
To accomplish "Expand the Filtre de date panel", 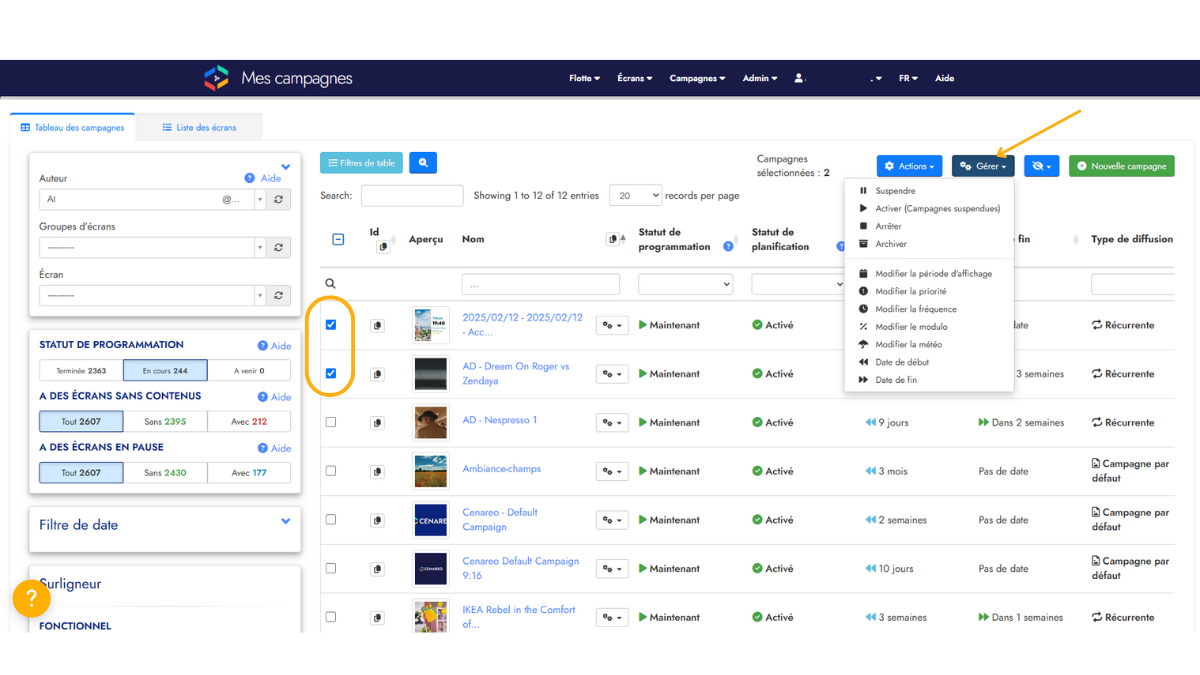I will click(286, 521).
